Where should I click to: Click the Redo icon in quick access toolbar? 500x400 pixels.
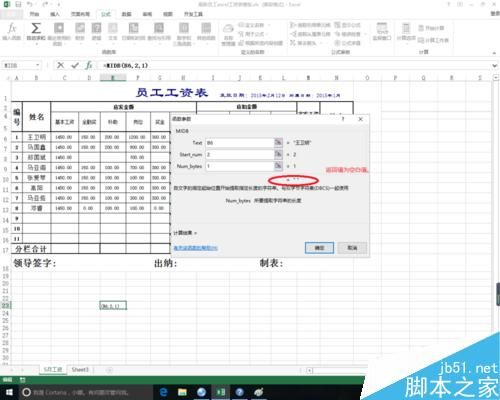[45, 4]
